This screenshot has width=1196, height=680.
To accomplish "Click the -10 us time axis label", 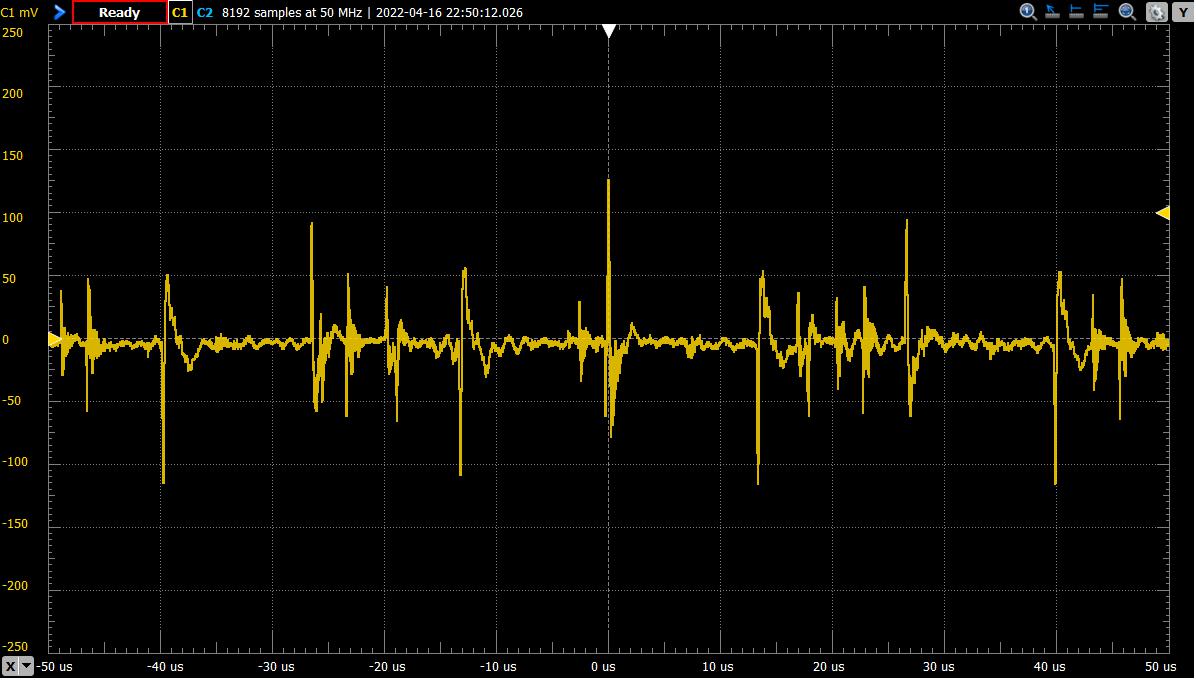I will pos(498,666).
